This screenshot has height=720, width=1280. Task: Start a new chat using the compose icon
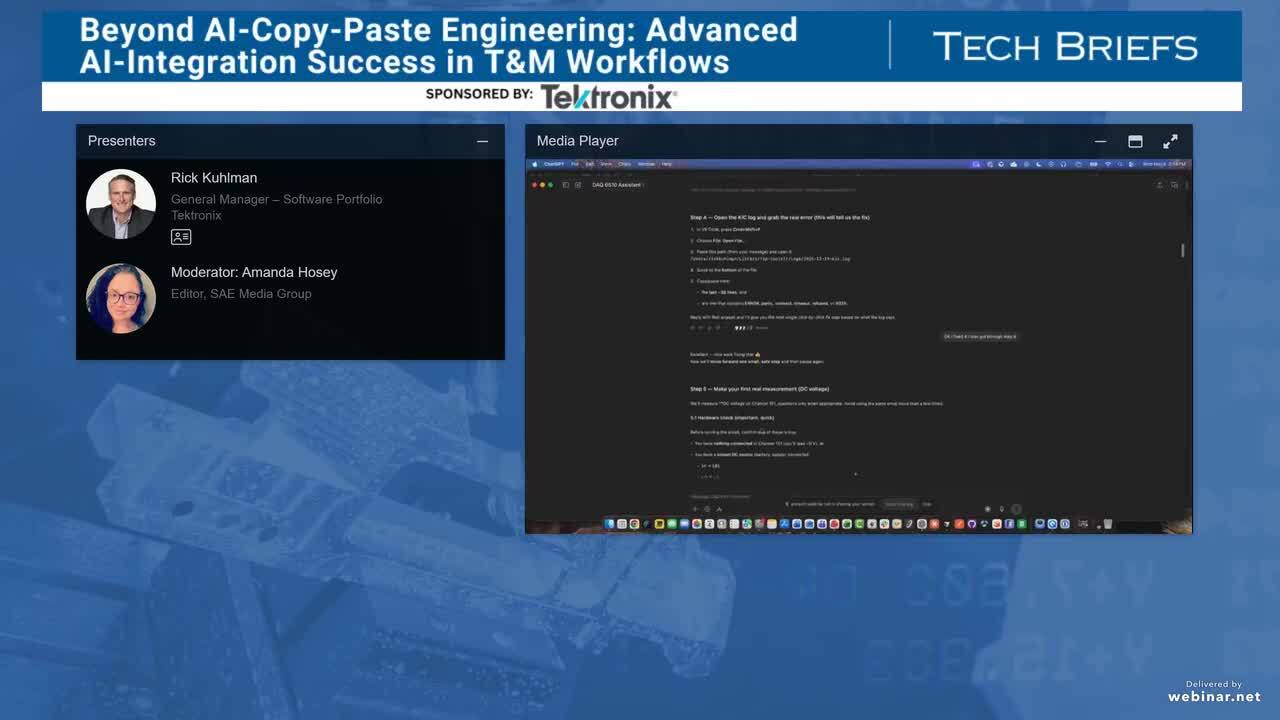pyautogui.click(x=578, y=186)
